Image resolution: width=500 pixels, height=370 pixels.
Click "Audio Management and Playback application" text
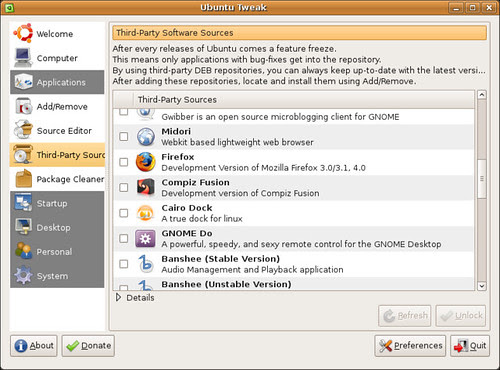tap(252, 269)
